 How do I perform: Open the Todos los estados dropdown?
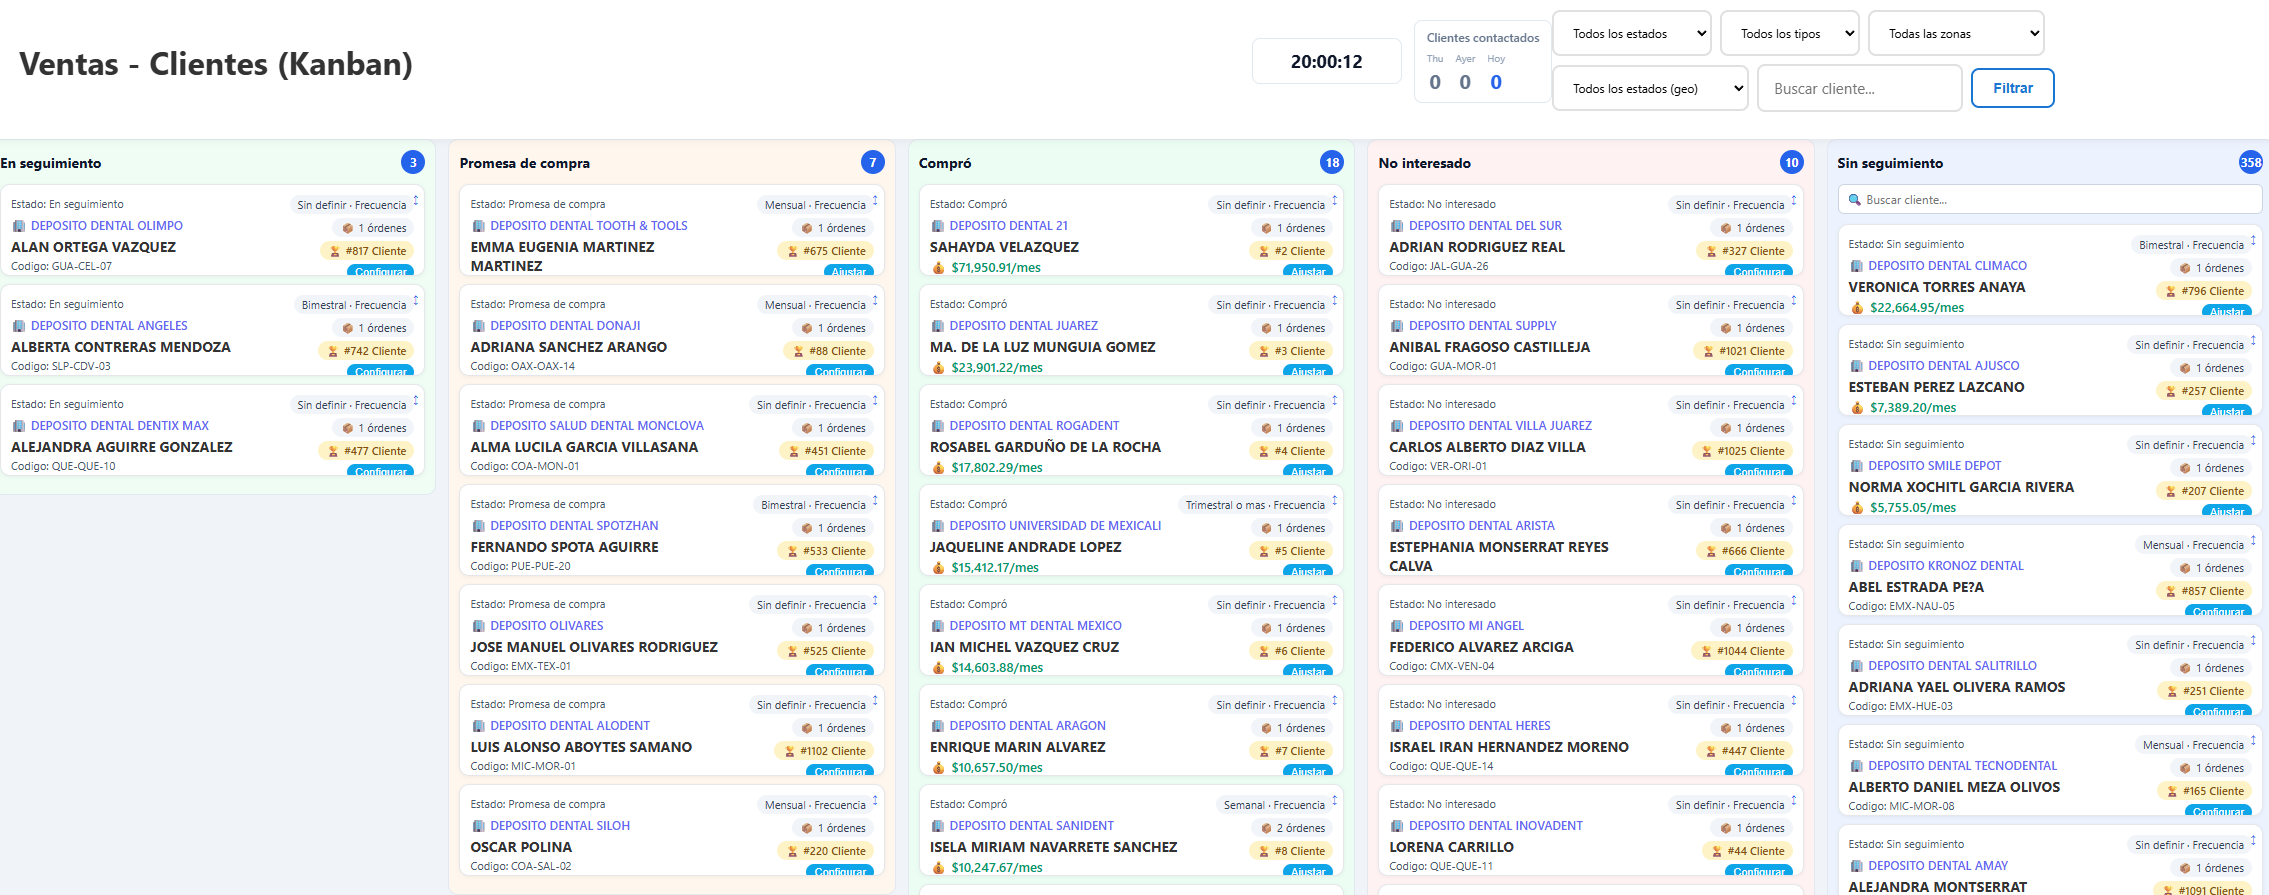[1632, 34]
